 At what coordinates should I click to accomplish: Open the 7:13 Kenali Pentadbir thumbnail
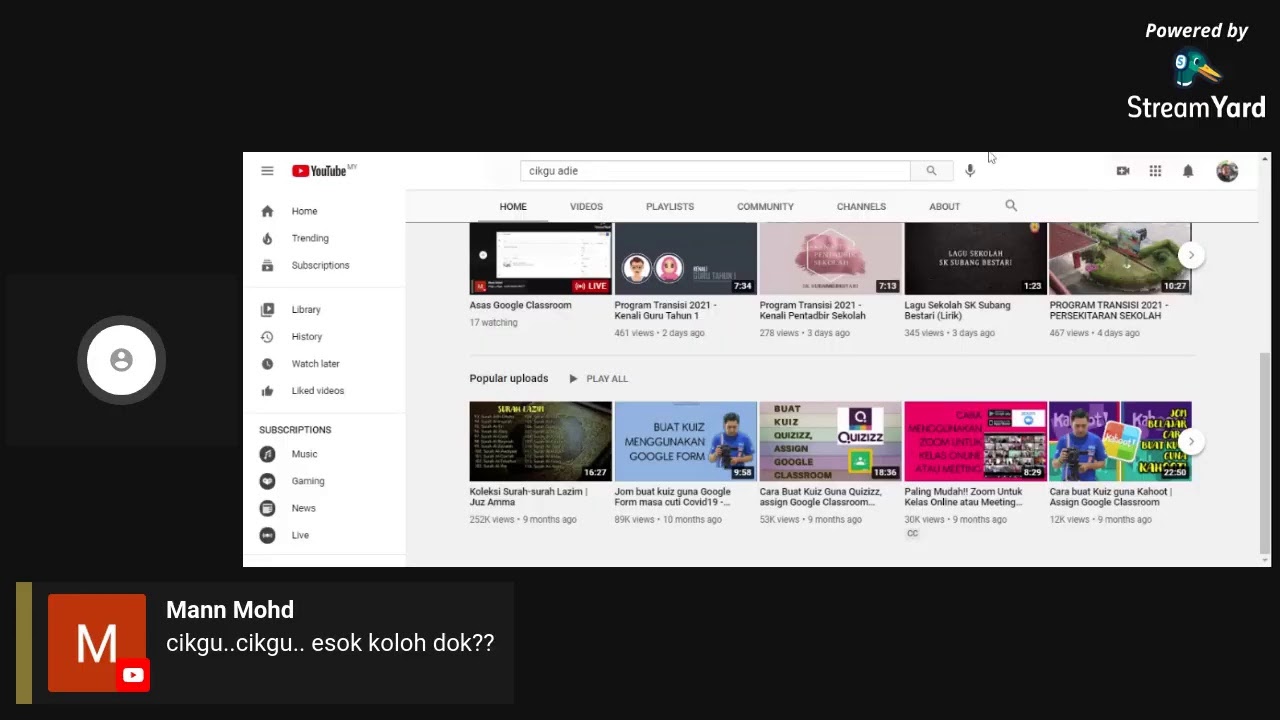831,258
